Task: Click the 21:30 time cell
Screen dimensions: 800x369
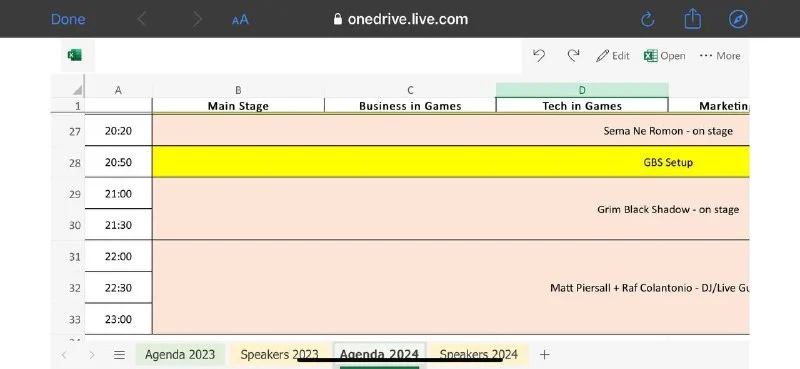Action: tap(118, 225)
